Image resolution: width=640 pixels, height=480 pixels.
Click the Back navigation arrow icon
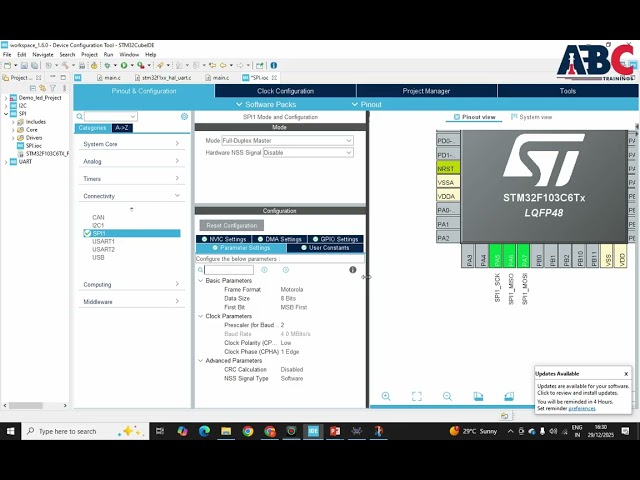pyautogui.click(x=223, y=65)
